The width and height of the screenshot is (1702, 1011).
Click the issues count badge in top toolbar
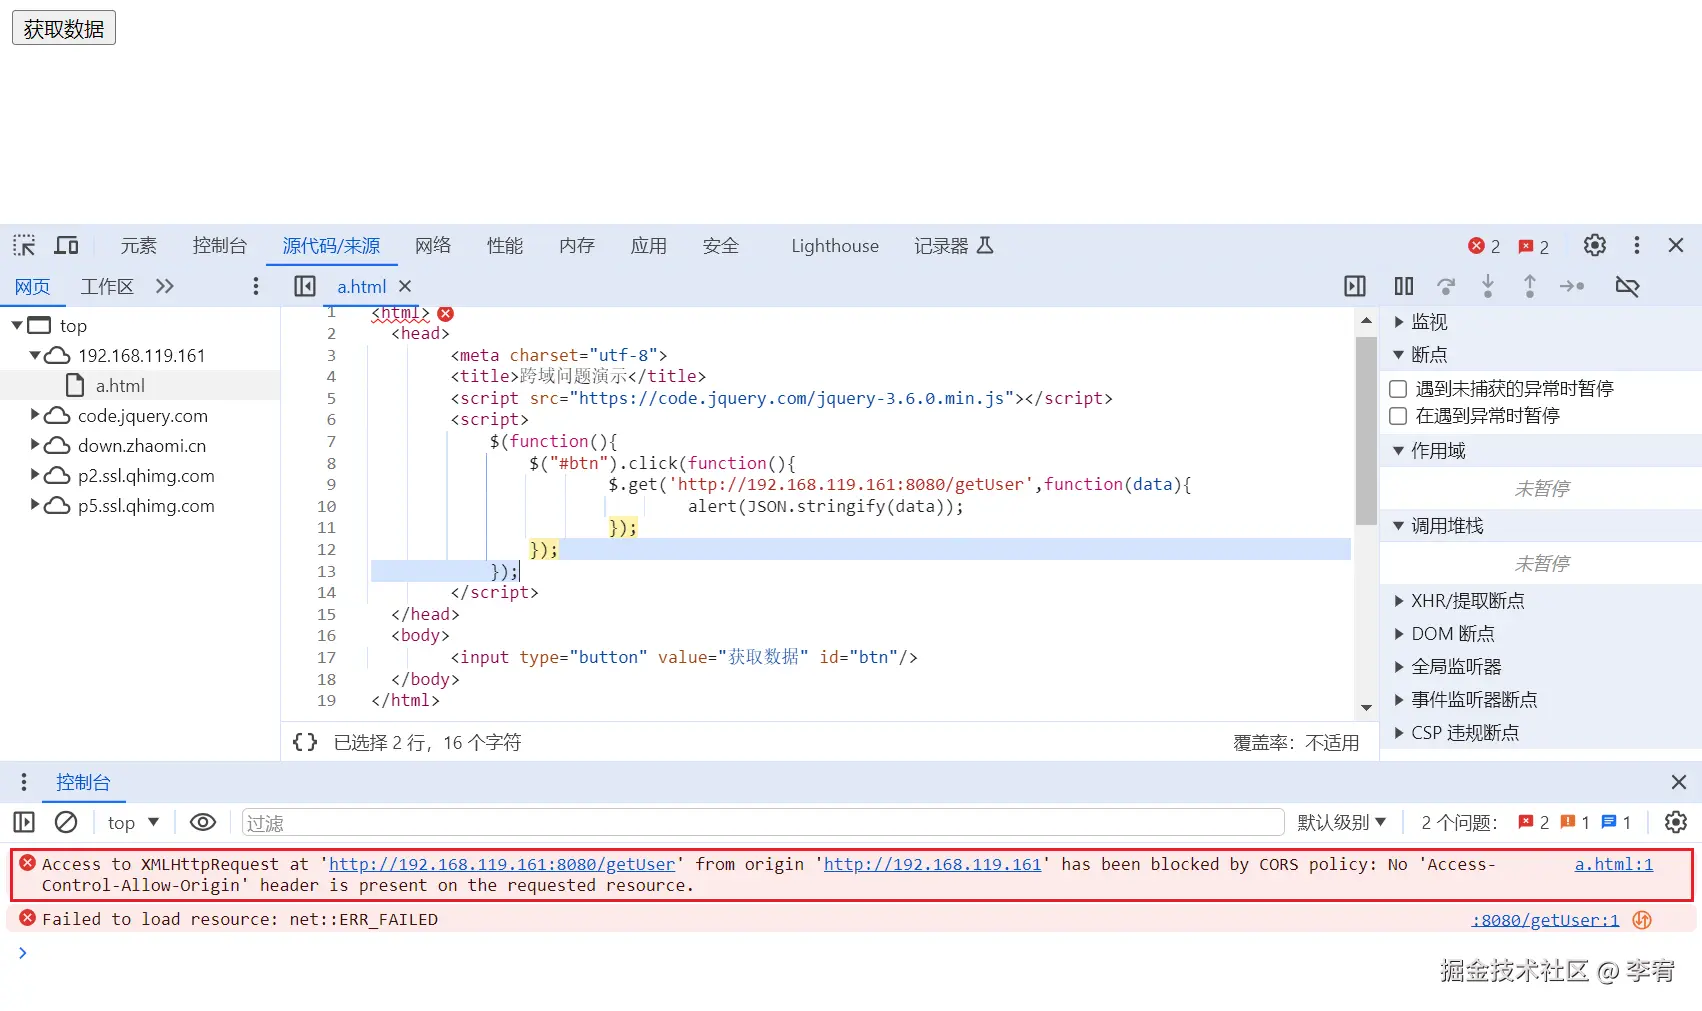(1534, 246)
